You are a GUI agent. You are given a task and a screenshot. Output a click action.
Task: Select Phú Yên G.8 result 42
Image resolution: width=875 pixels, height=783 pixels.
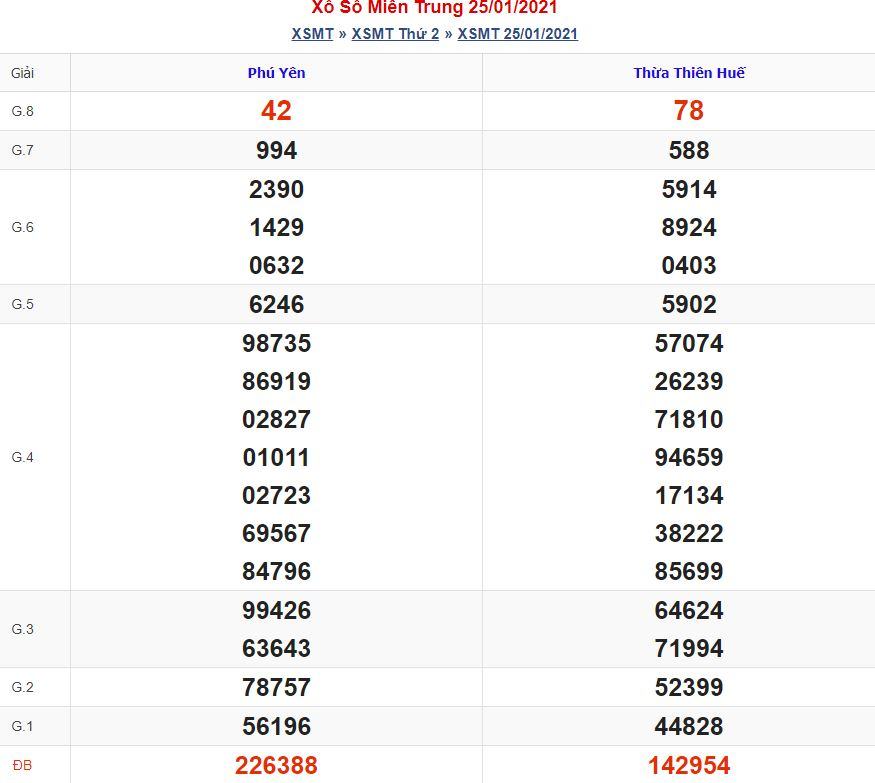click(x=276, y=111)
